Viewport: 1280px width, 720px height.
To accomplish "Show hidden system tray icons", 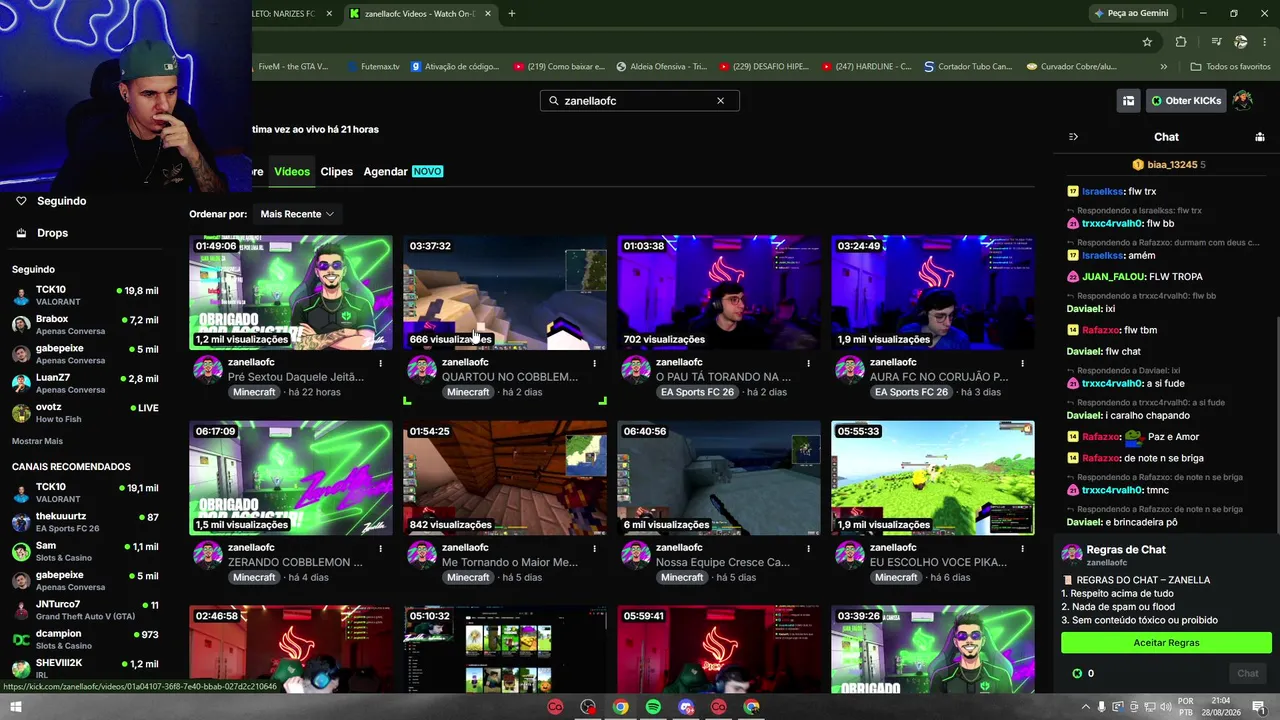I will coord(1086,707).
